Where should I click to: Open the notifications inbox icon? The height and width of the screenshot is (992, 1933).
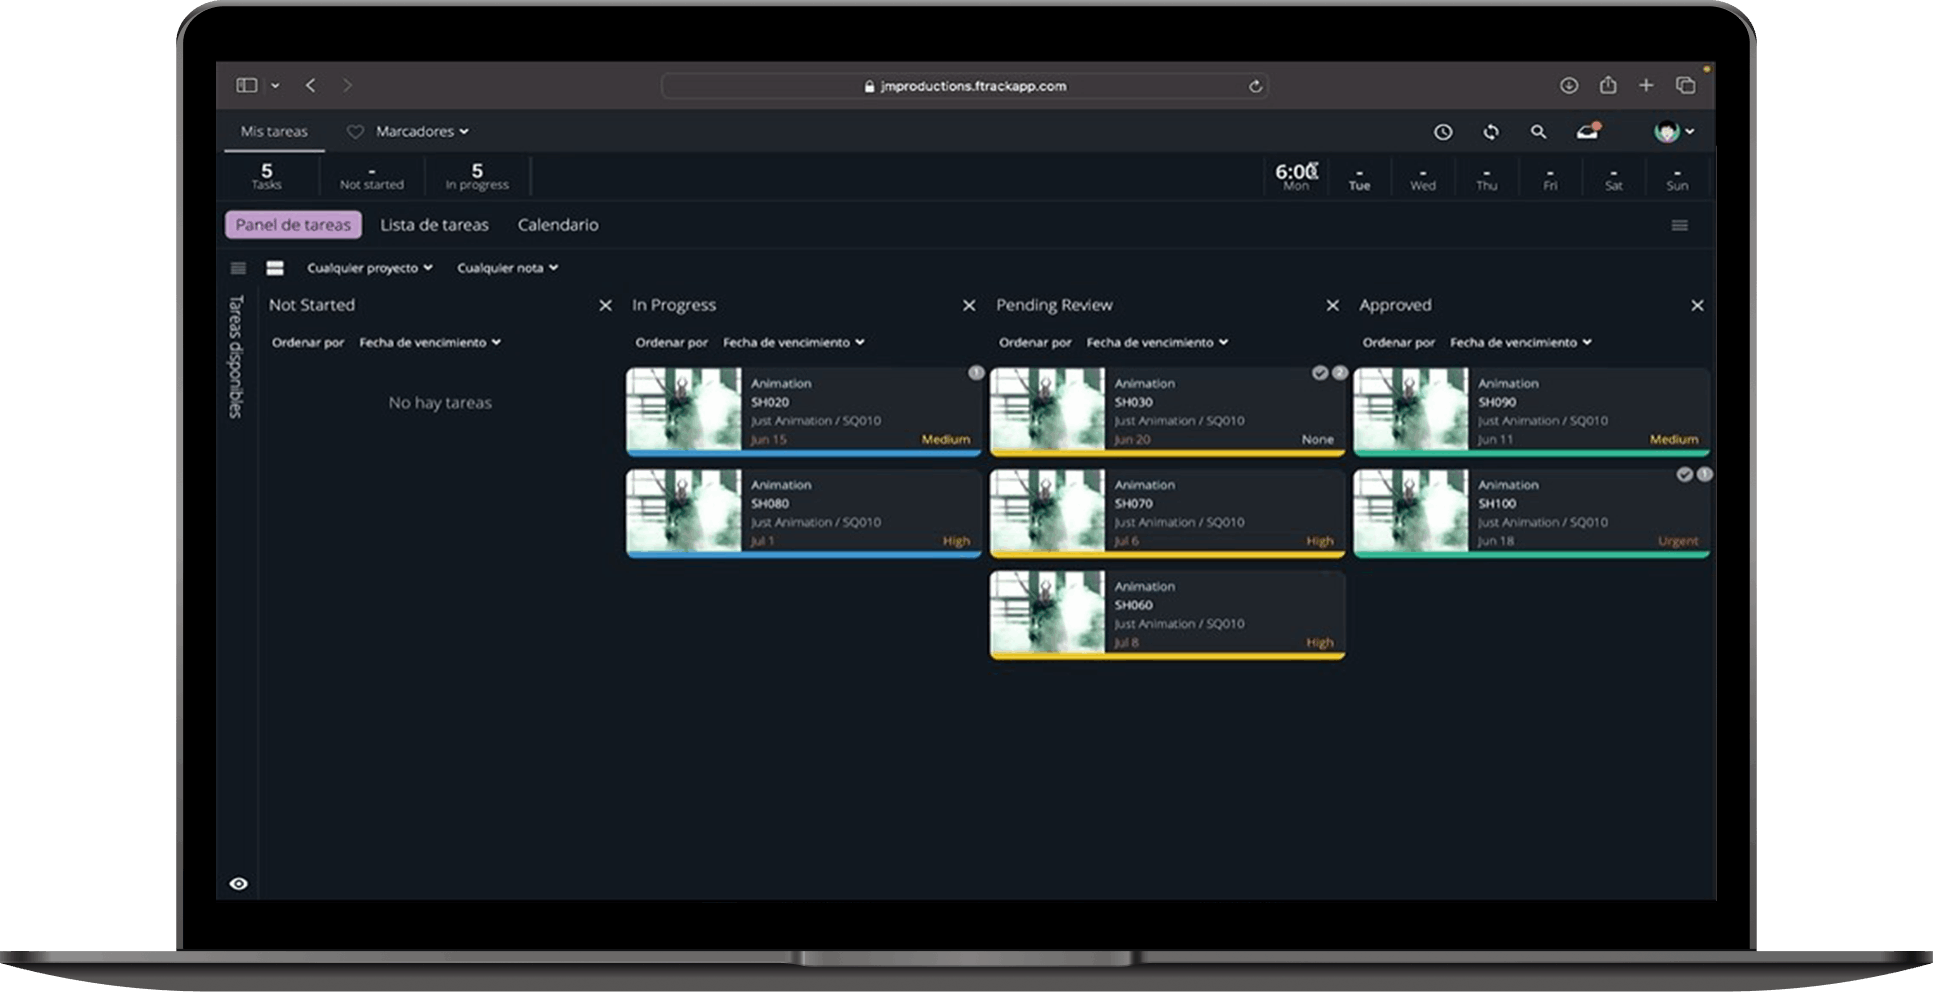[1588, 132]
